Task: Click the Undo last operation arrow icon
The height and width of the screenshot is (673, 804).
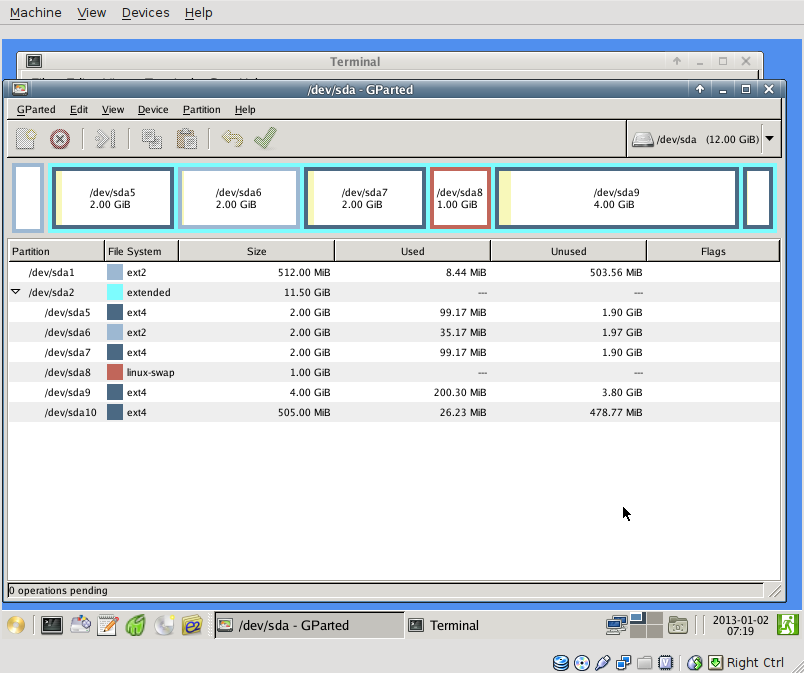Action: 232,139
